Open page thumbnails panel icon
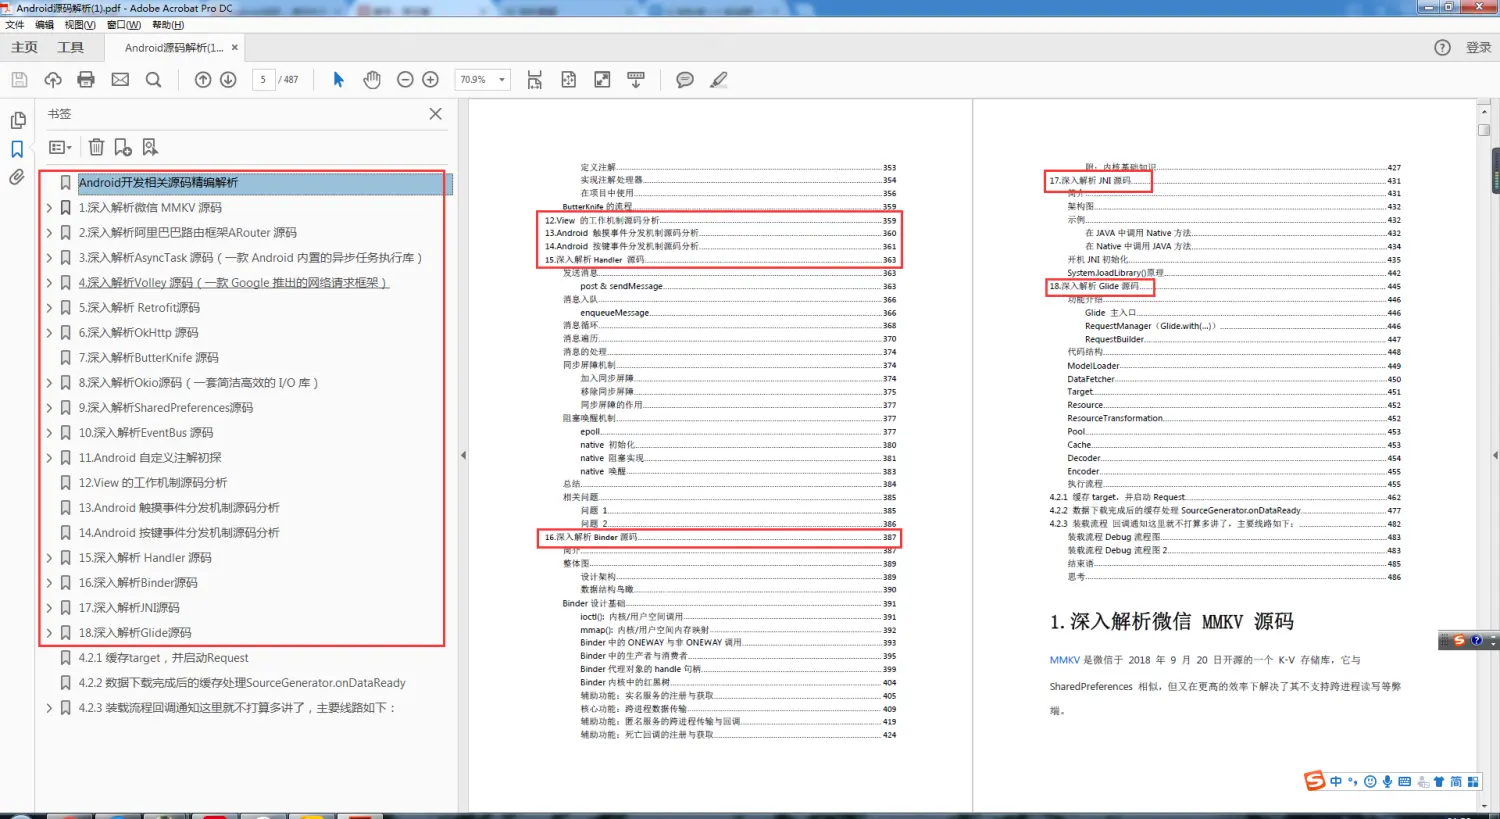 coord(17,120)
